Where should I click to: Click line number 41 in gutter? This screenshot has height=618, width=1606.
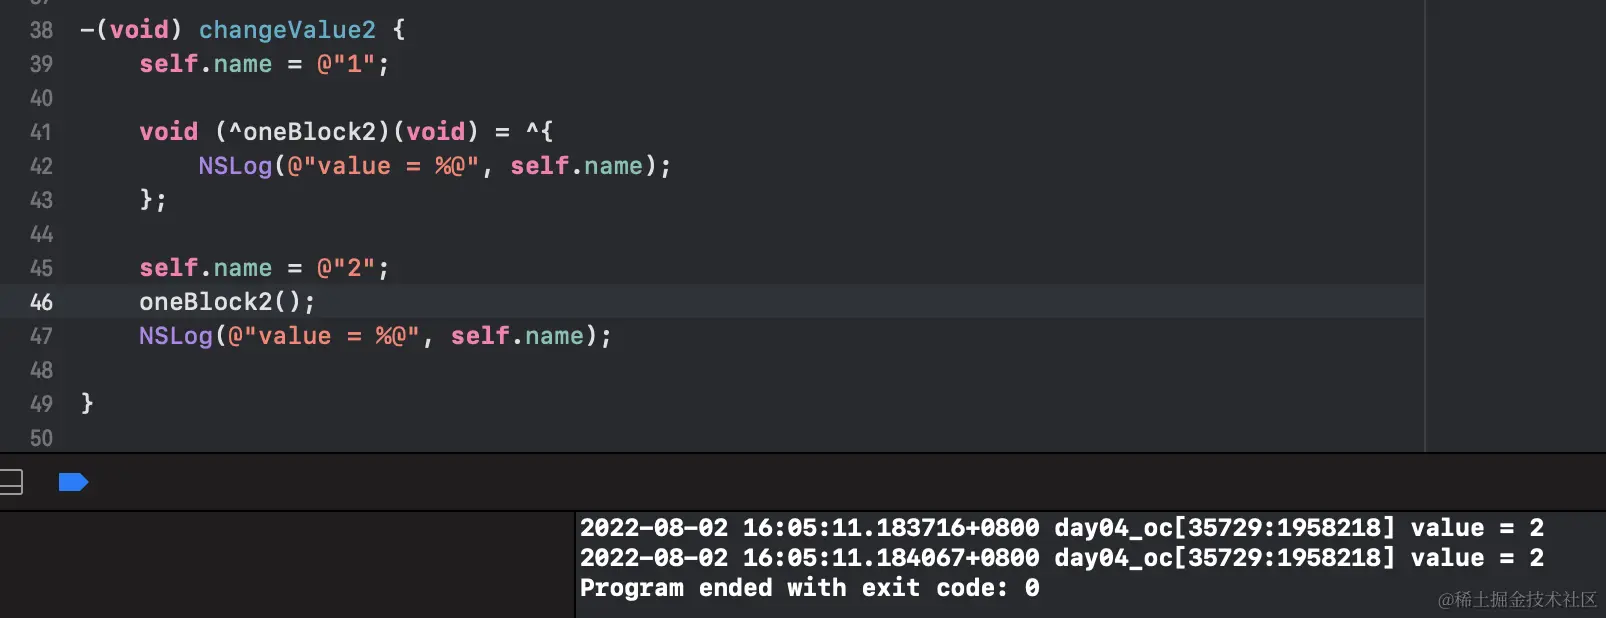tap(41, 132)
